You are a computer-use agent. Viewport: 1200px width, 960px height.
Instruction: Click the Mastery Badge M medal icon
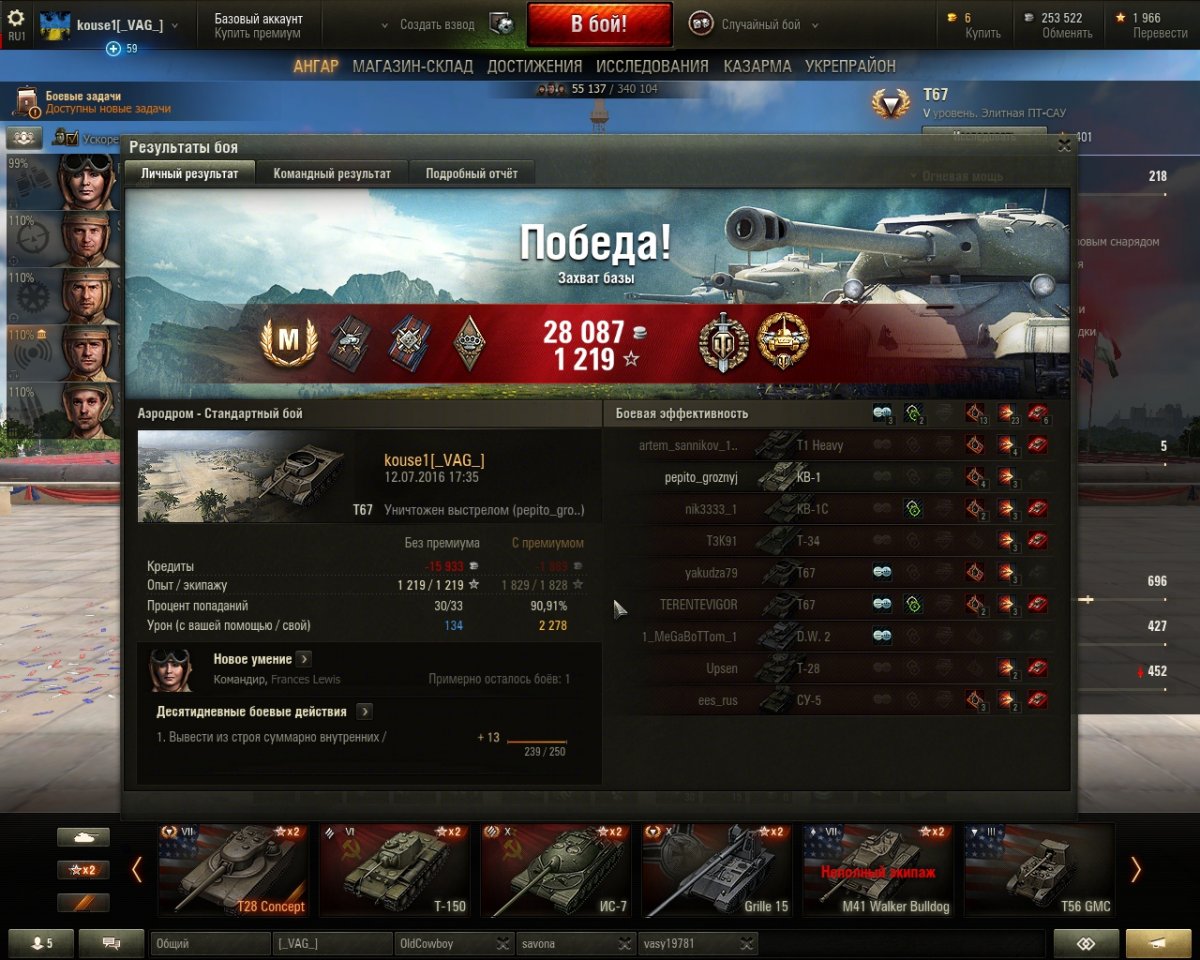pos(288,341)
